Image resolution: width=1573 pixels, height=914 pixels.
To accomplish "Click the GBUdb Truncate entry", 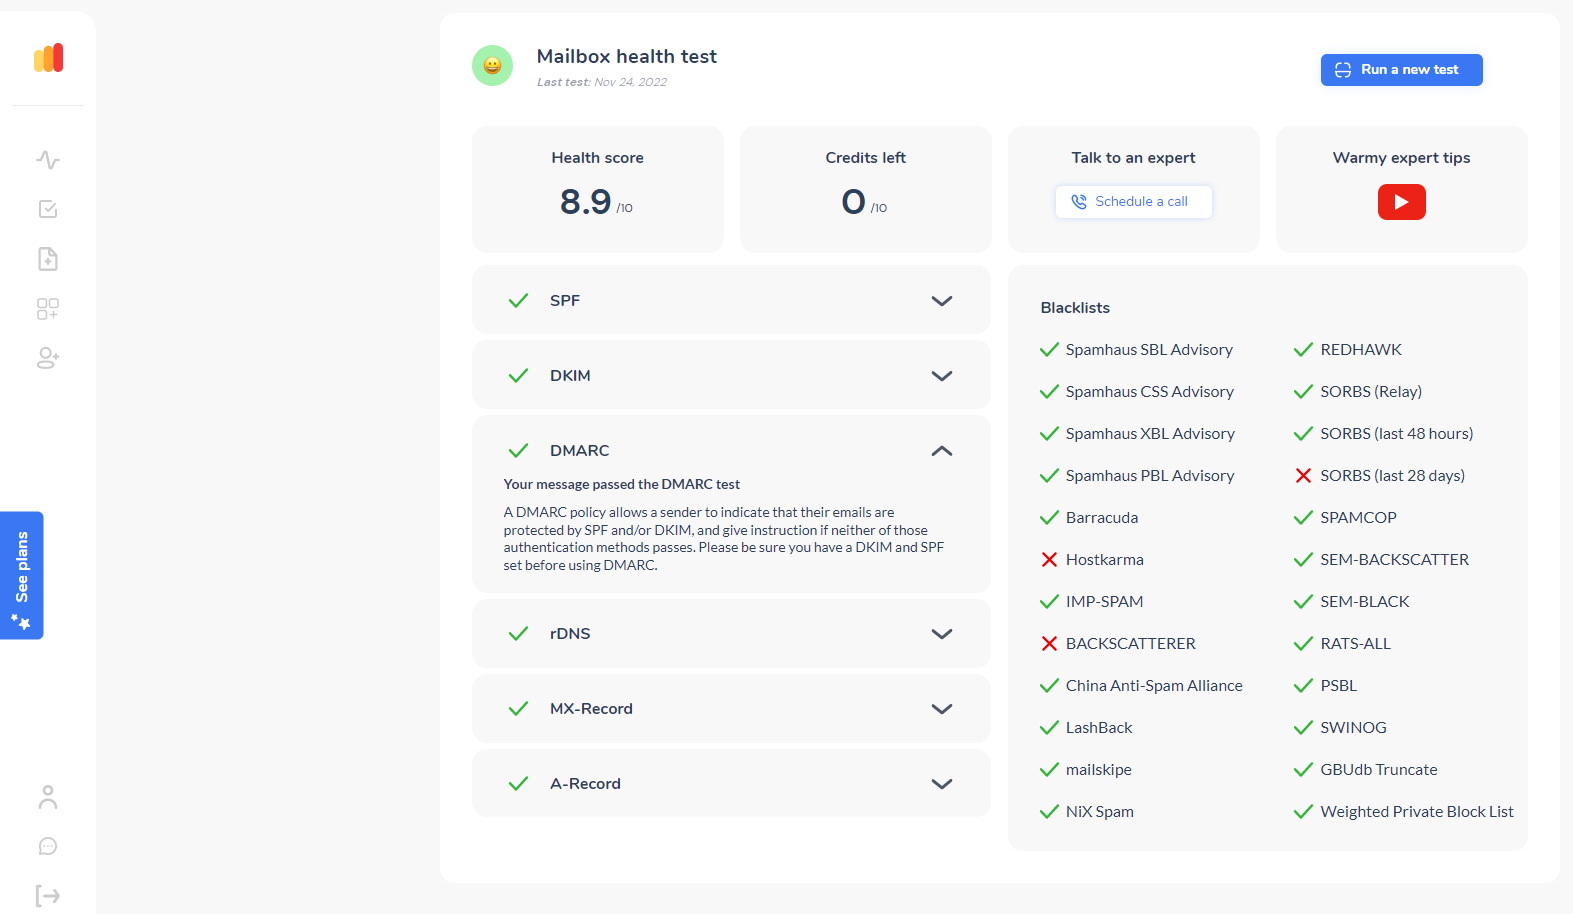I will tap(1378, 769).
